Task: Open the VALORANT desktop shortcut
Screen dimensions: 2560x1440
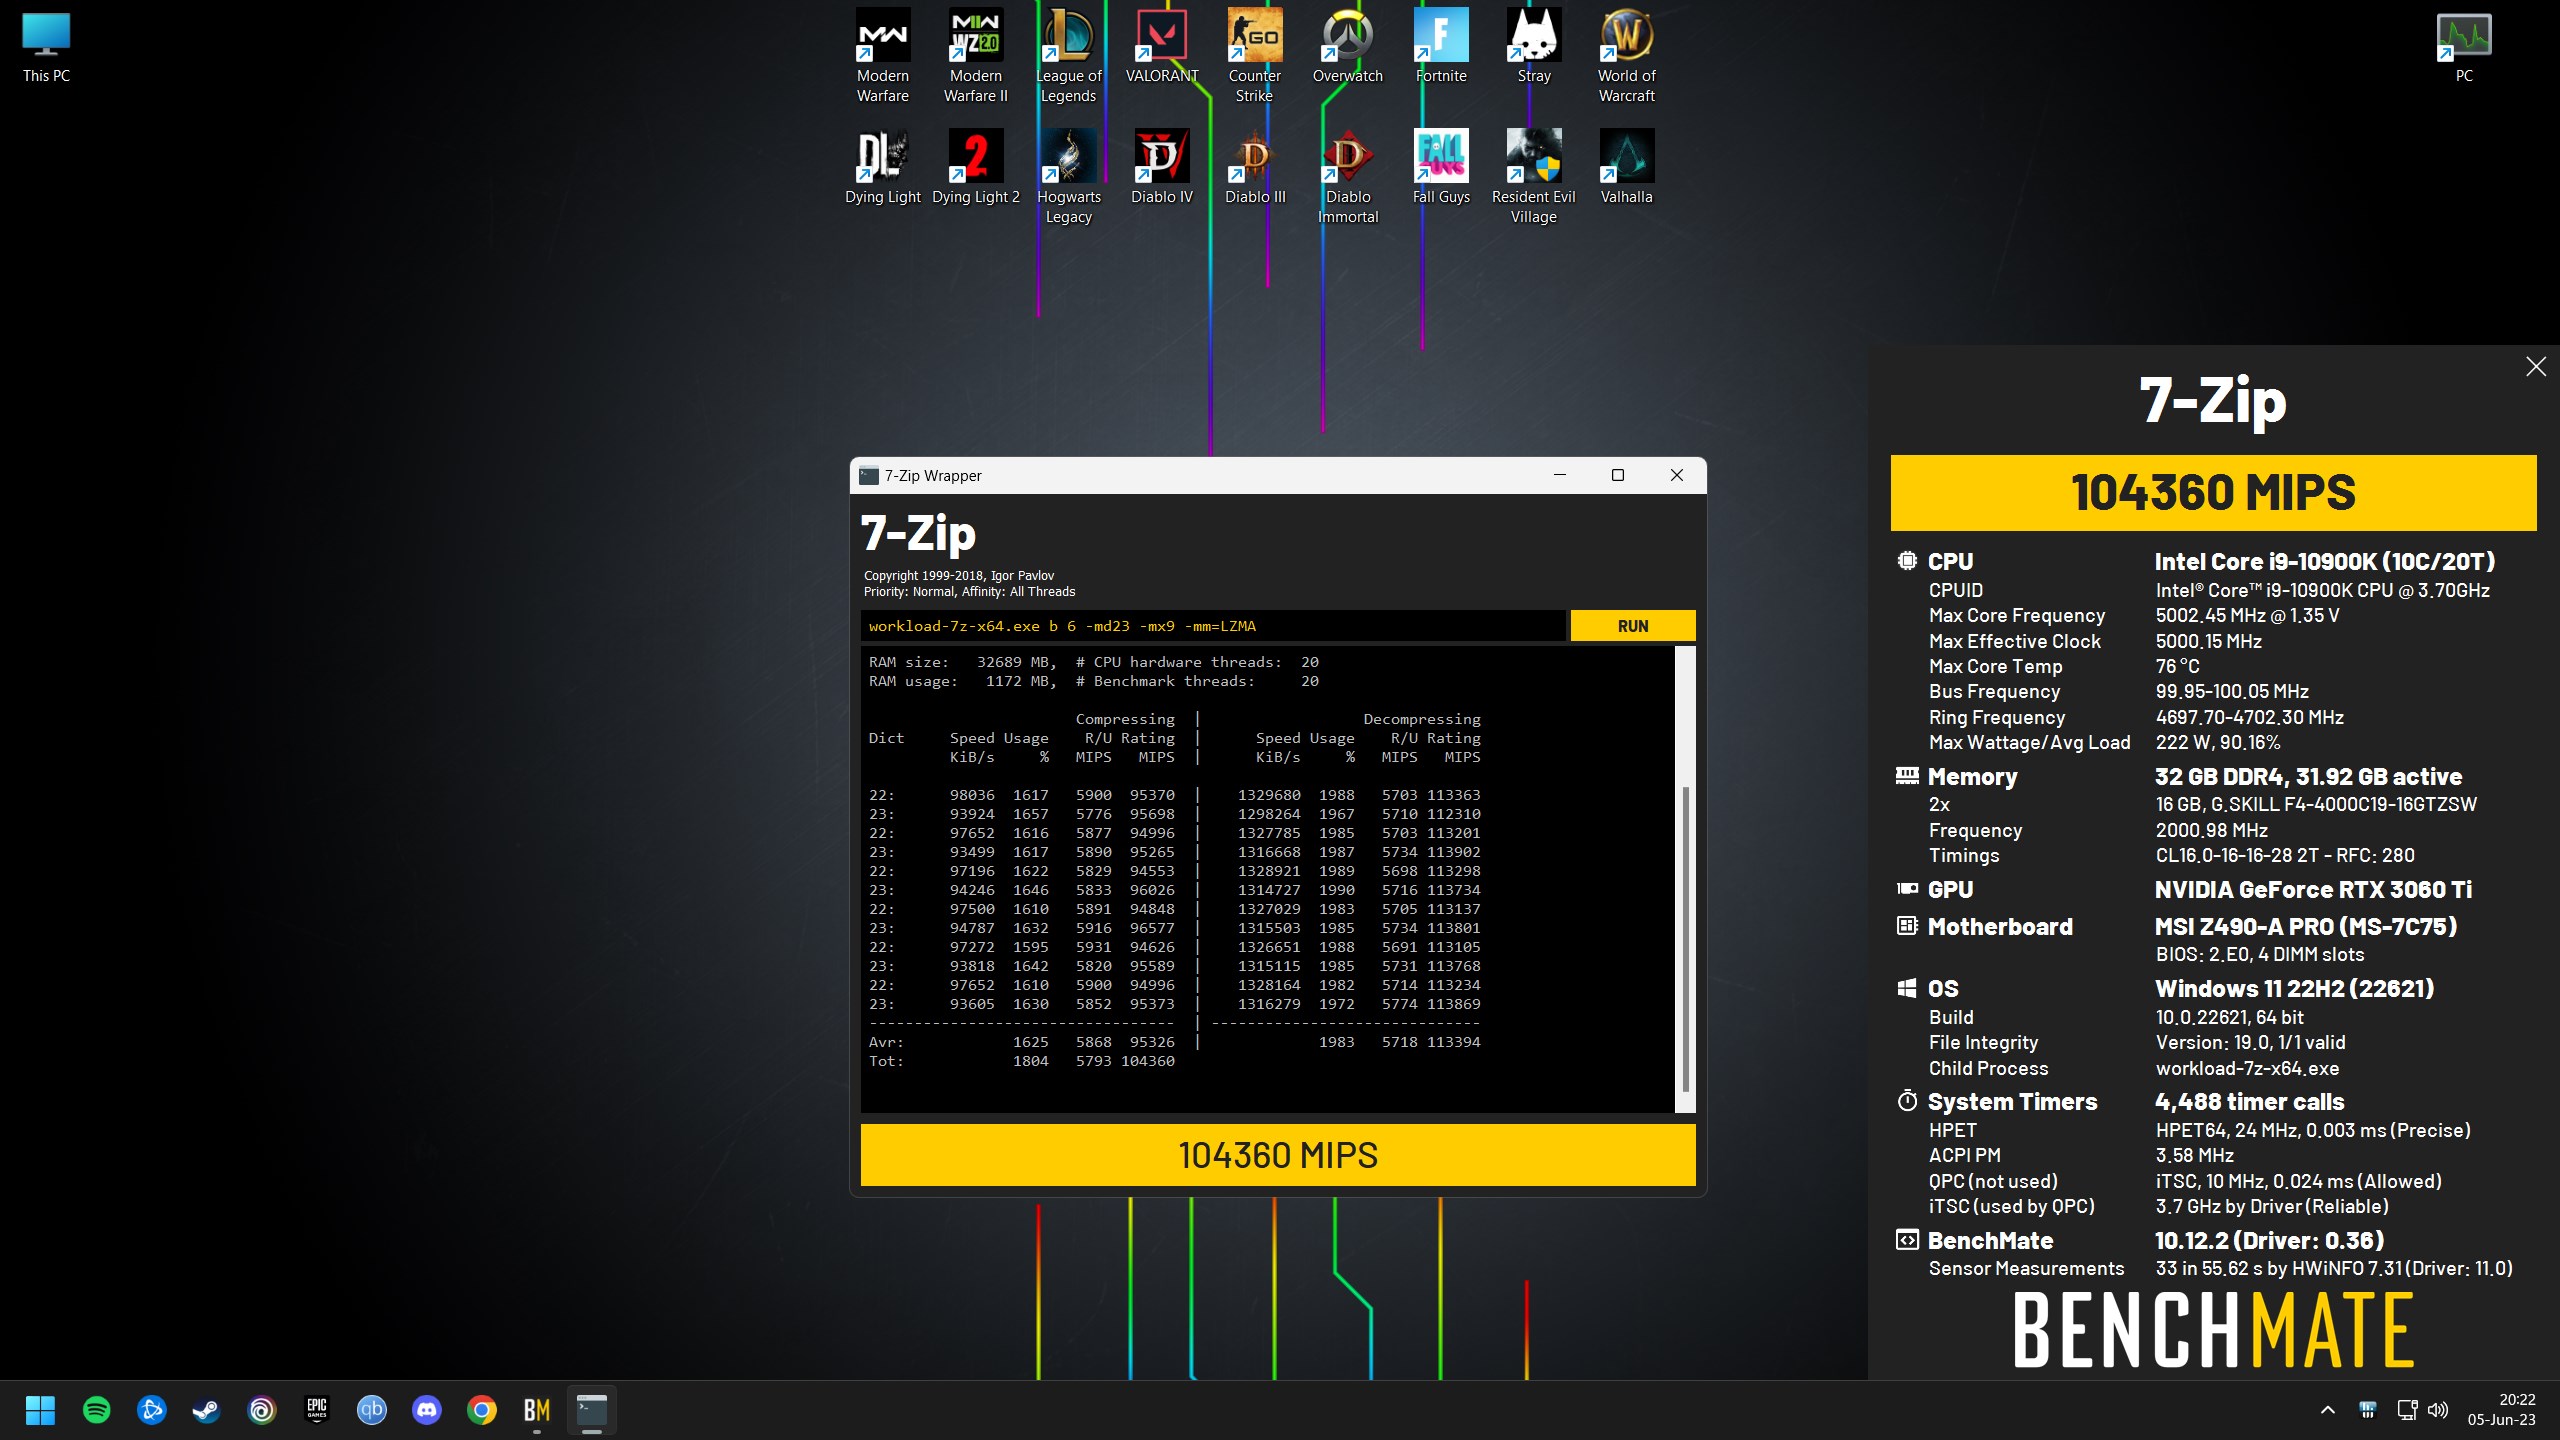Action: 1161,45
